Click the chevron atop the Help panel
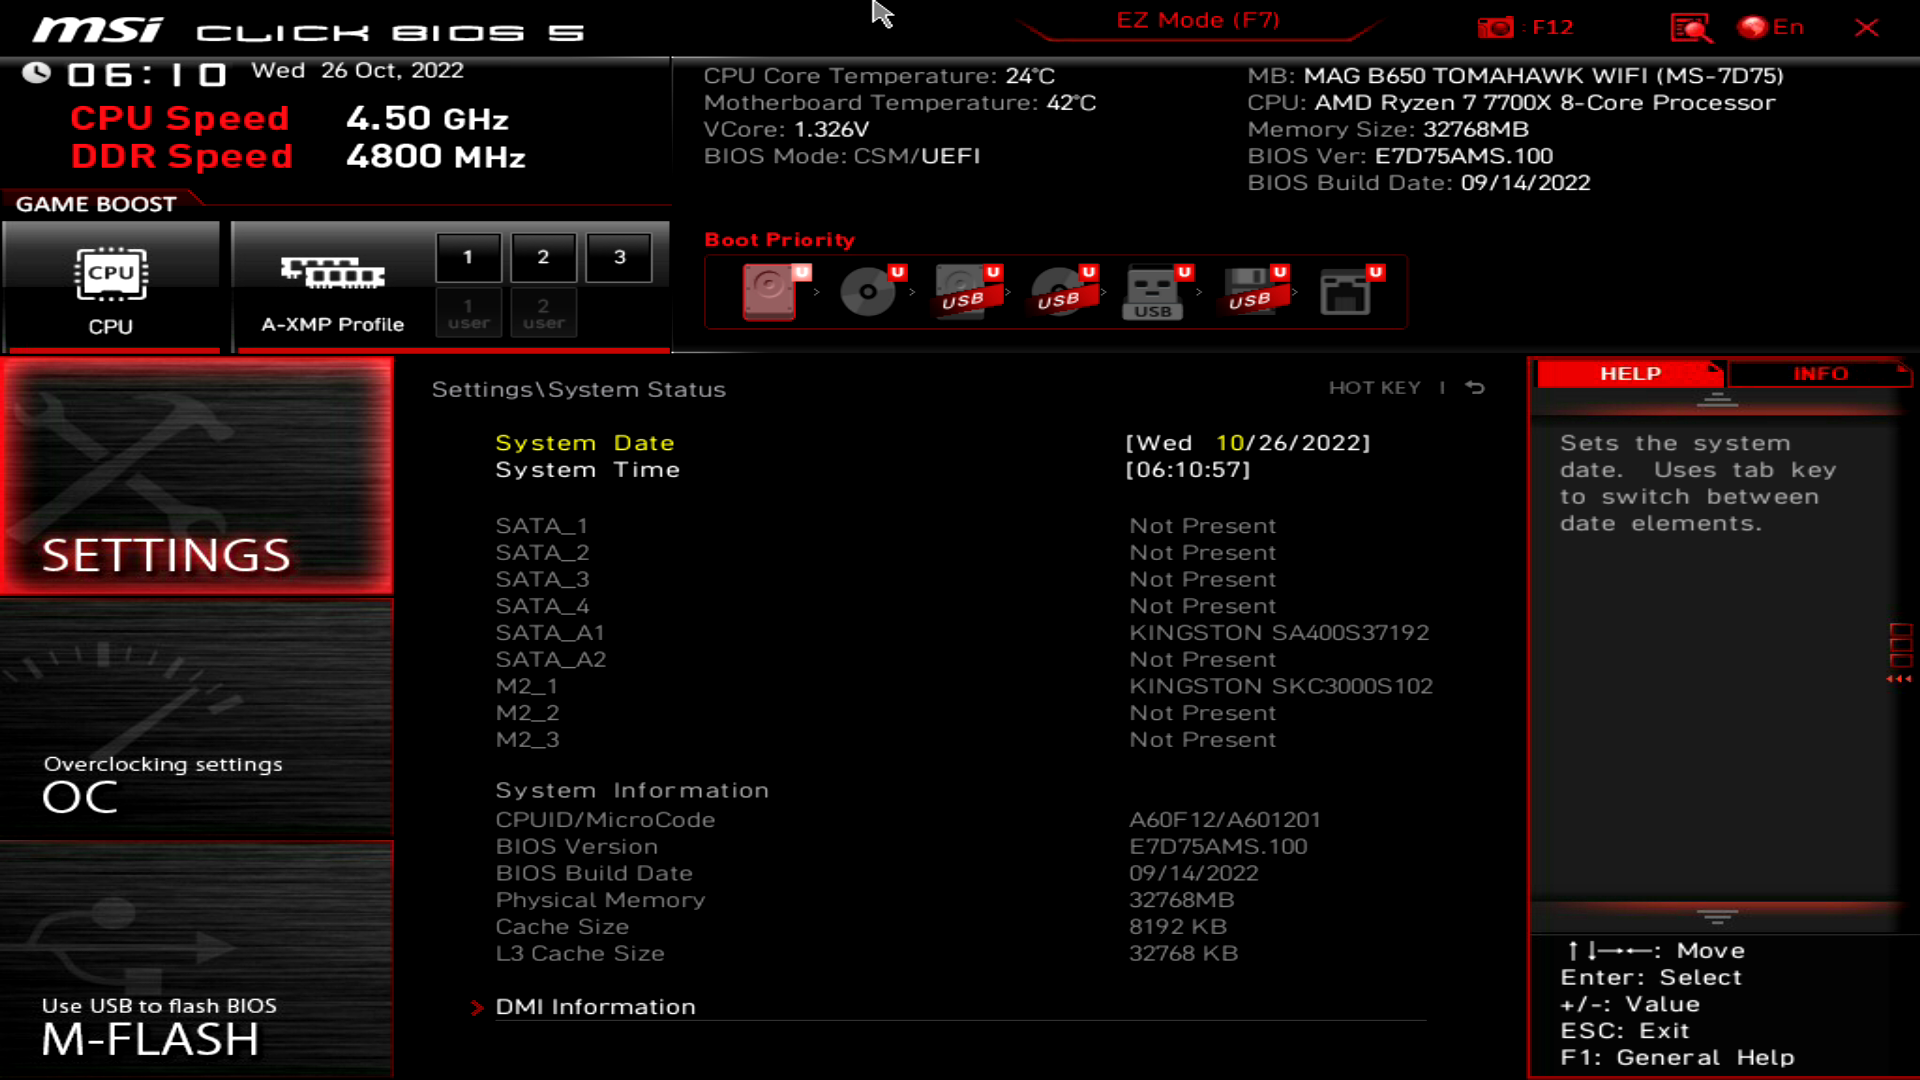This screenshot has height=1080, width=1920. point(1718,398)
